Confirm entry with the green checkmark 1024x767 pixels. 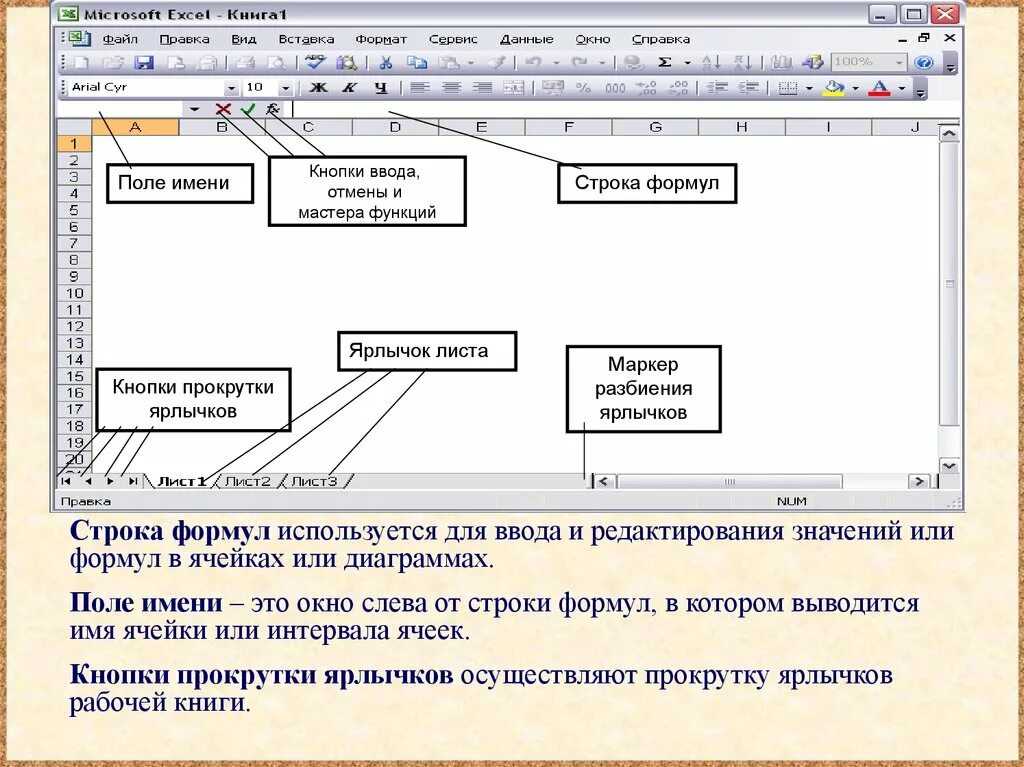coord(248,109)
